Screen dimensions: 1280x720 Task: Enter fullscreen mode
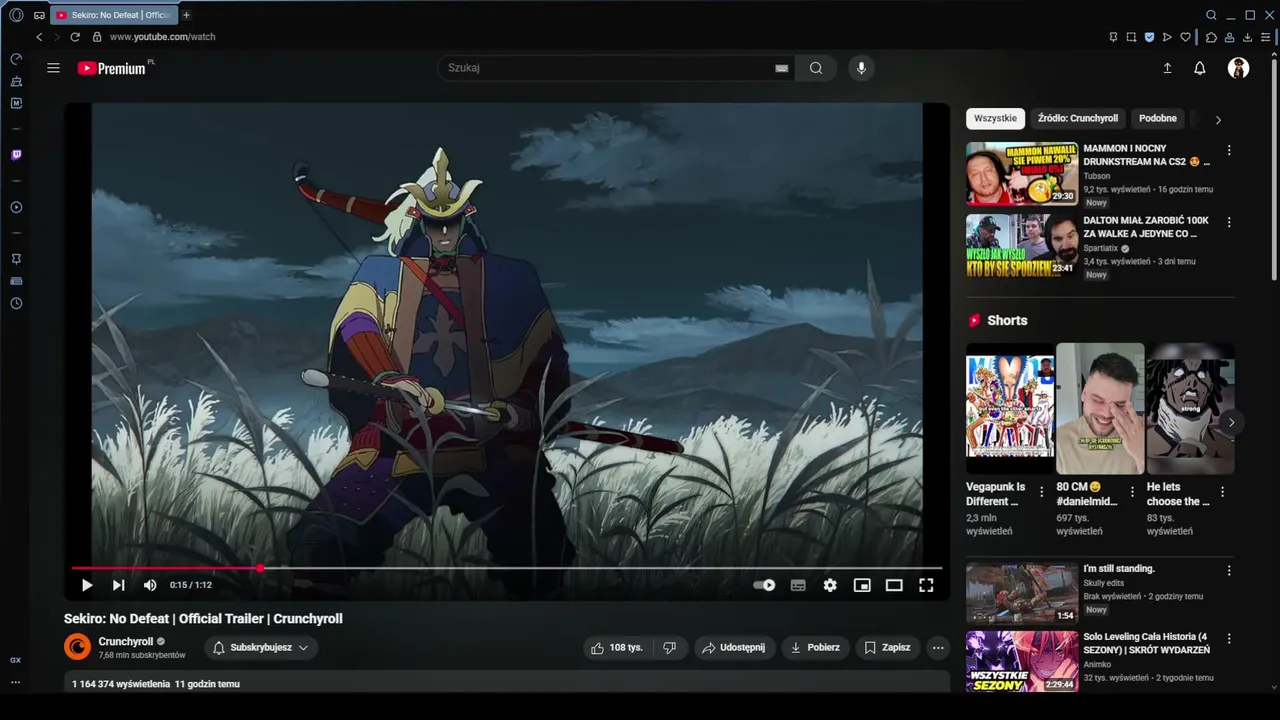click(x=926, y=585)
